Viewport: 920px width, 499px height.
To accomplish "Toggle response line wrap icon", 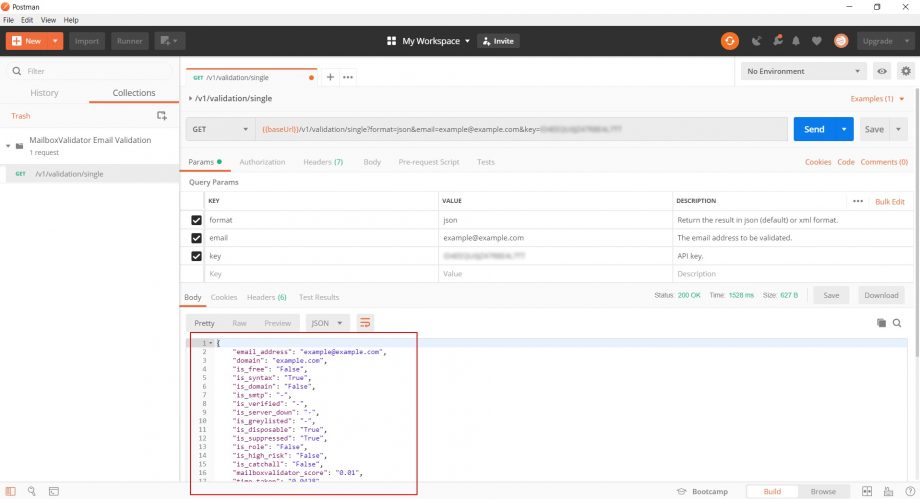I will click(364, 323).
